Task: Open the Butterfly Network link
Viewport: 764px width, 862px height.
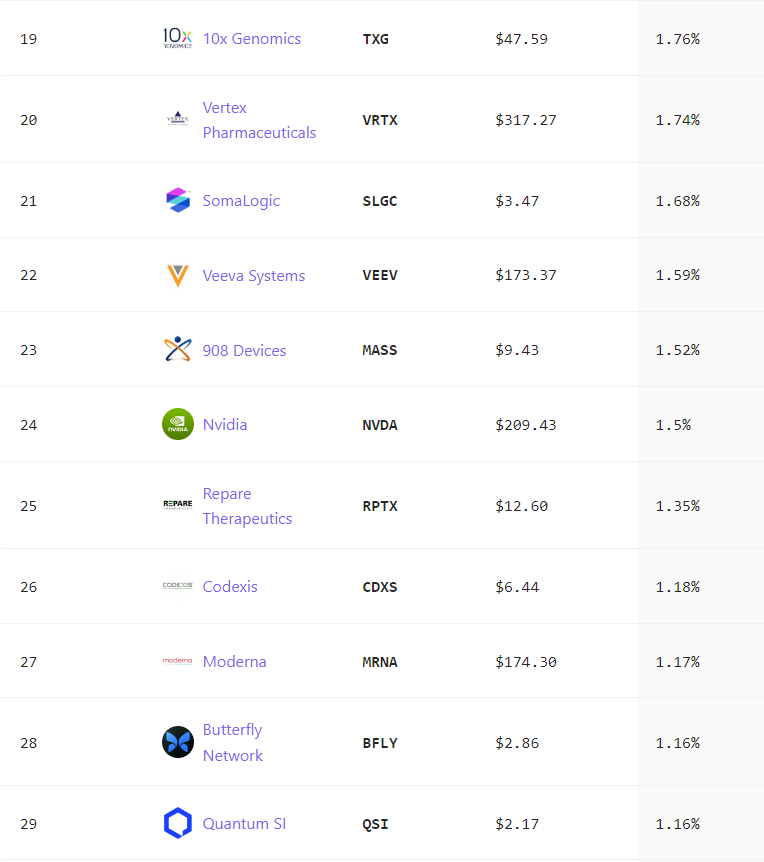Action: tap(233, 742)
